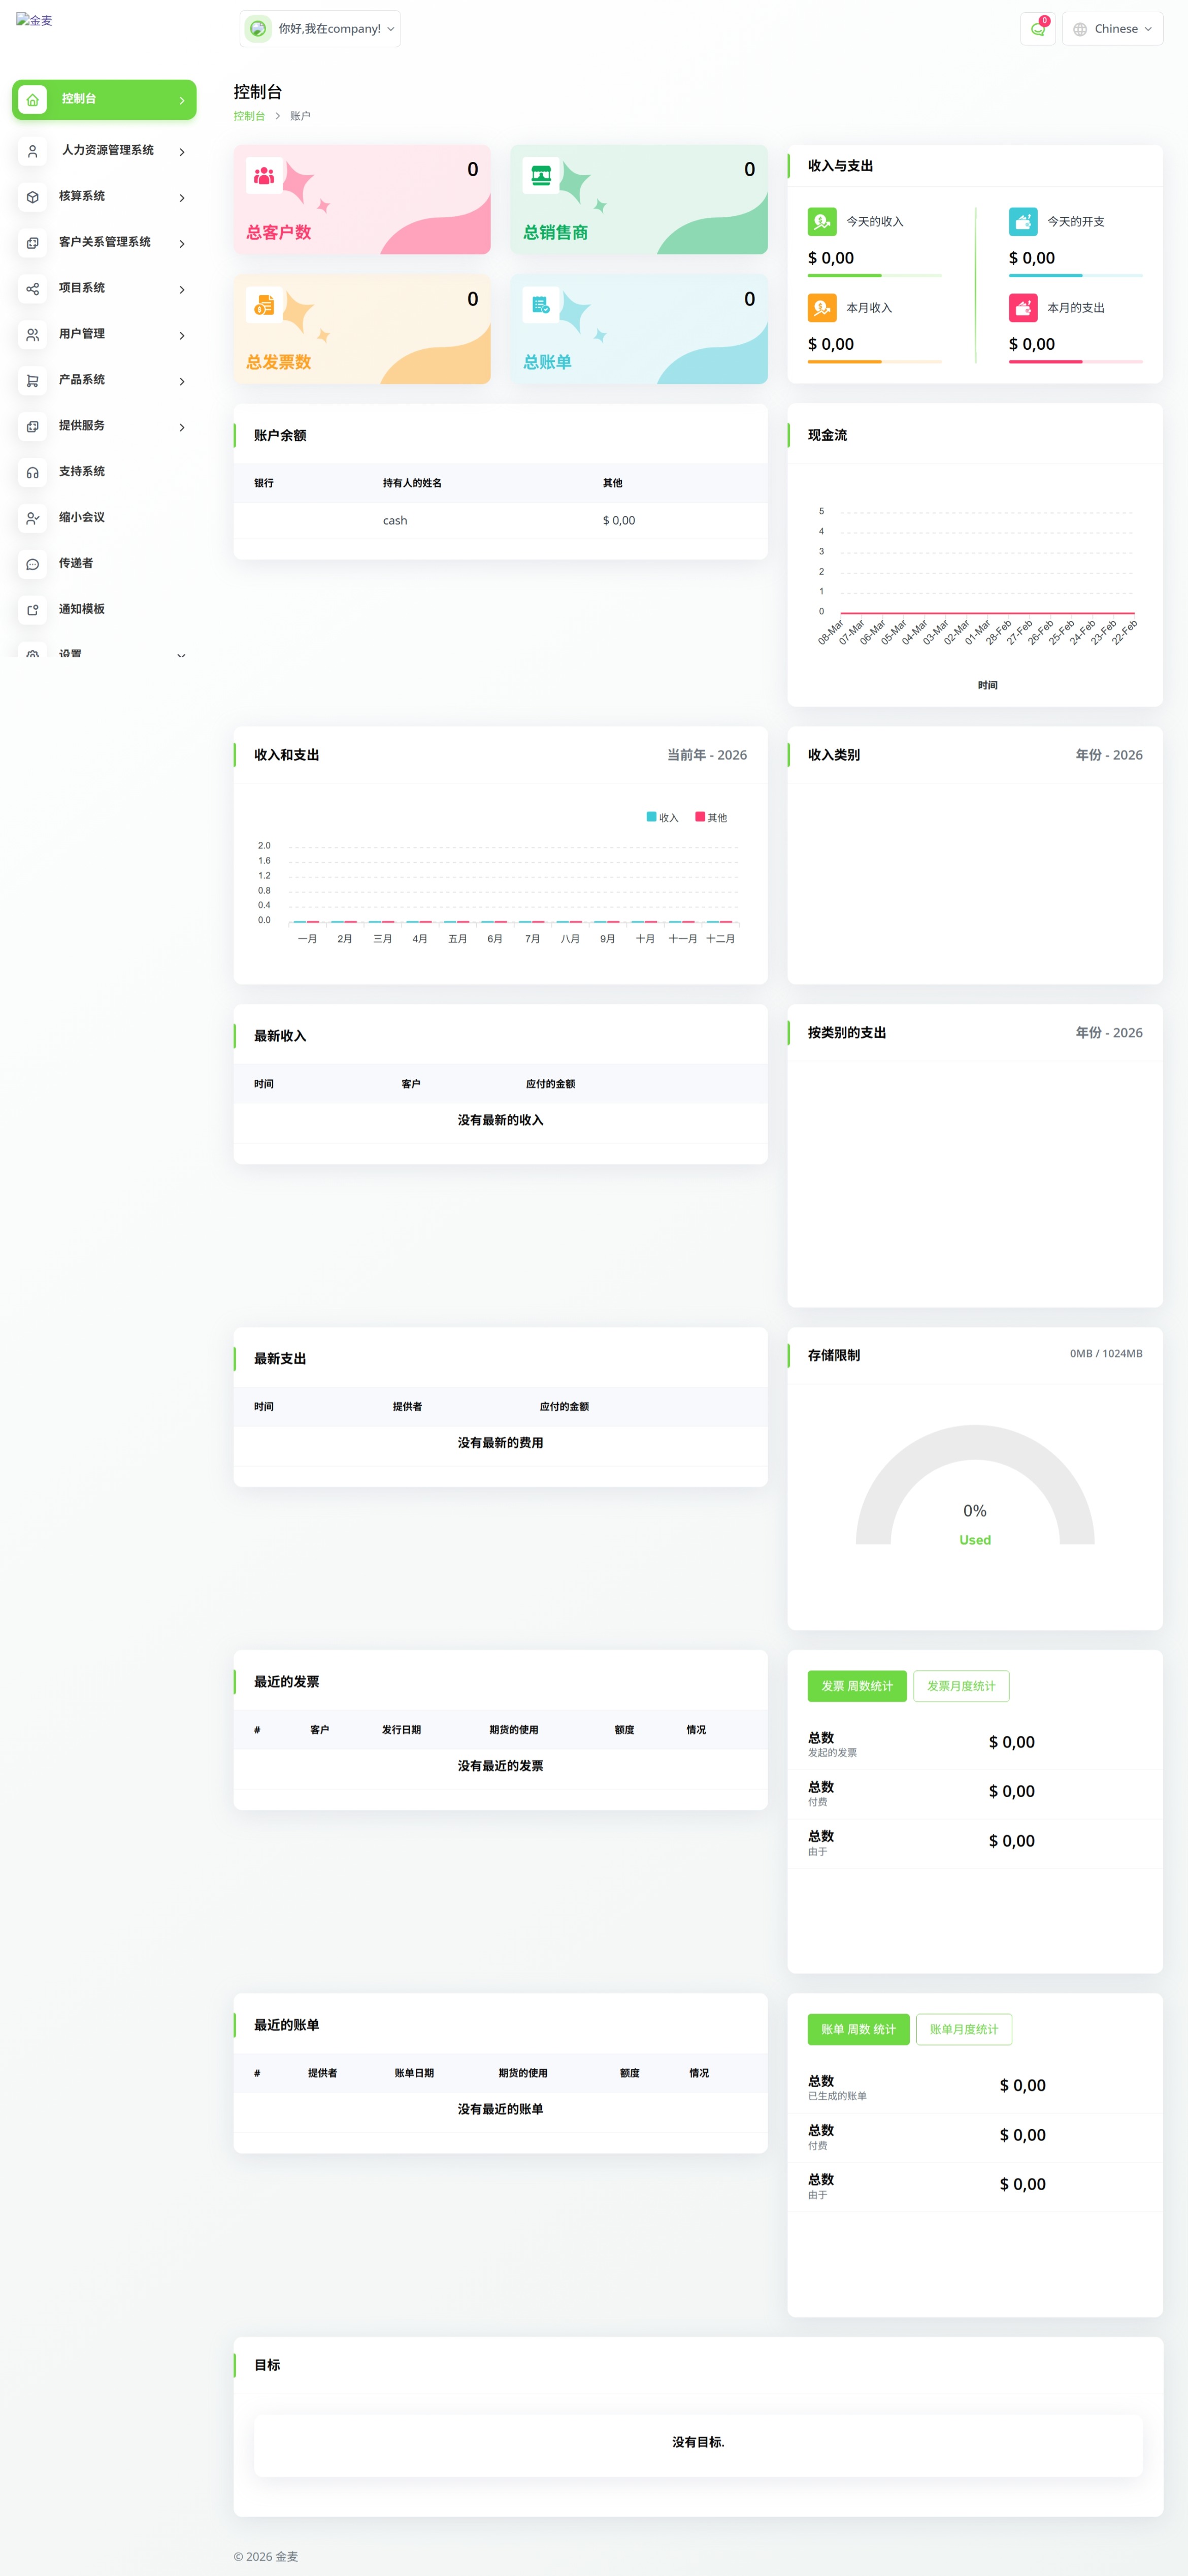The width and height of the screenshot is (1188, 2576).
Task: Click the total vendors store icon
Action: tap(541, 176)
